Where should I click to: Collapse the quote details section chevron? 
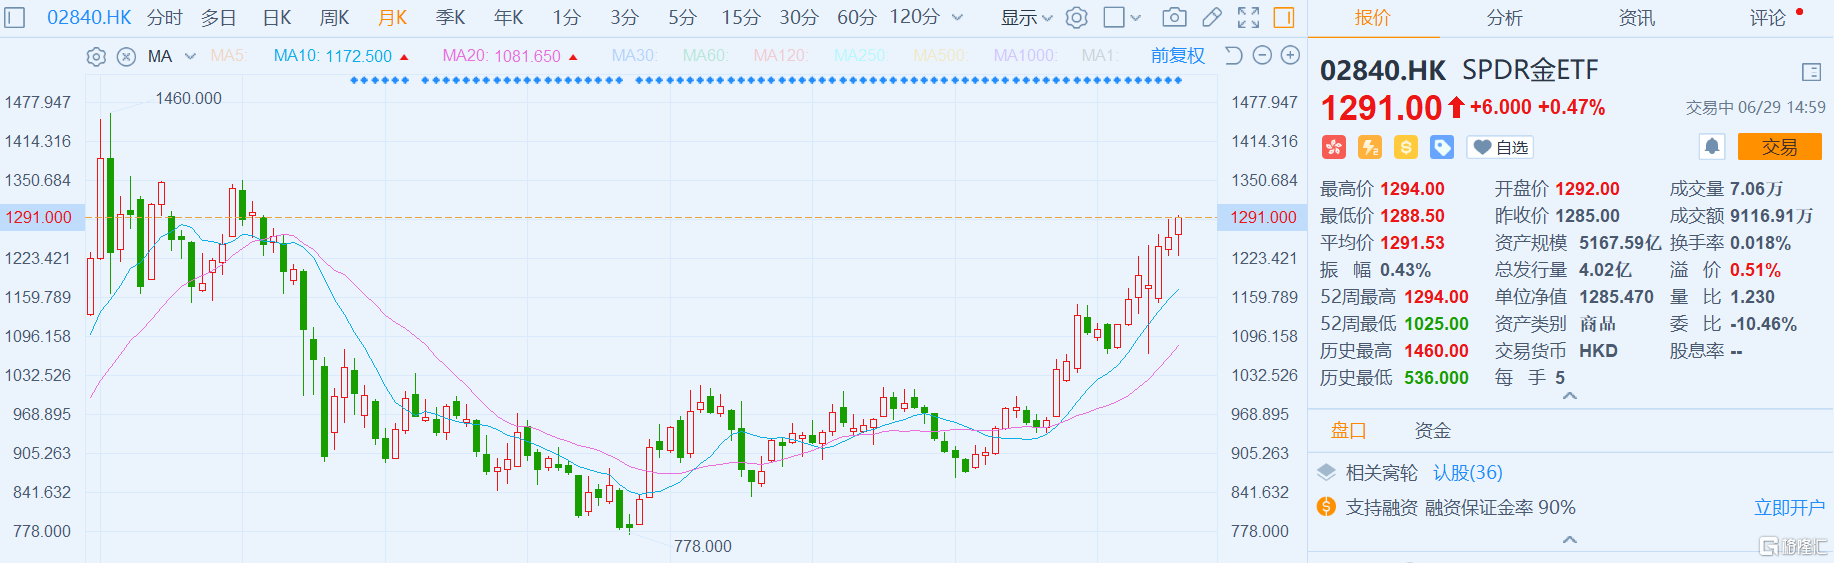(x=1570, y=396)
